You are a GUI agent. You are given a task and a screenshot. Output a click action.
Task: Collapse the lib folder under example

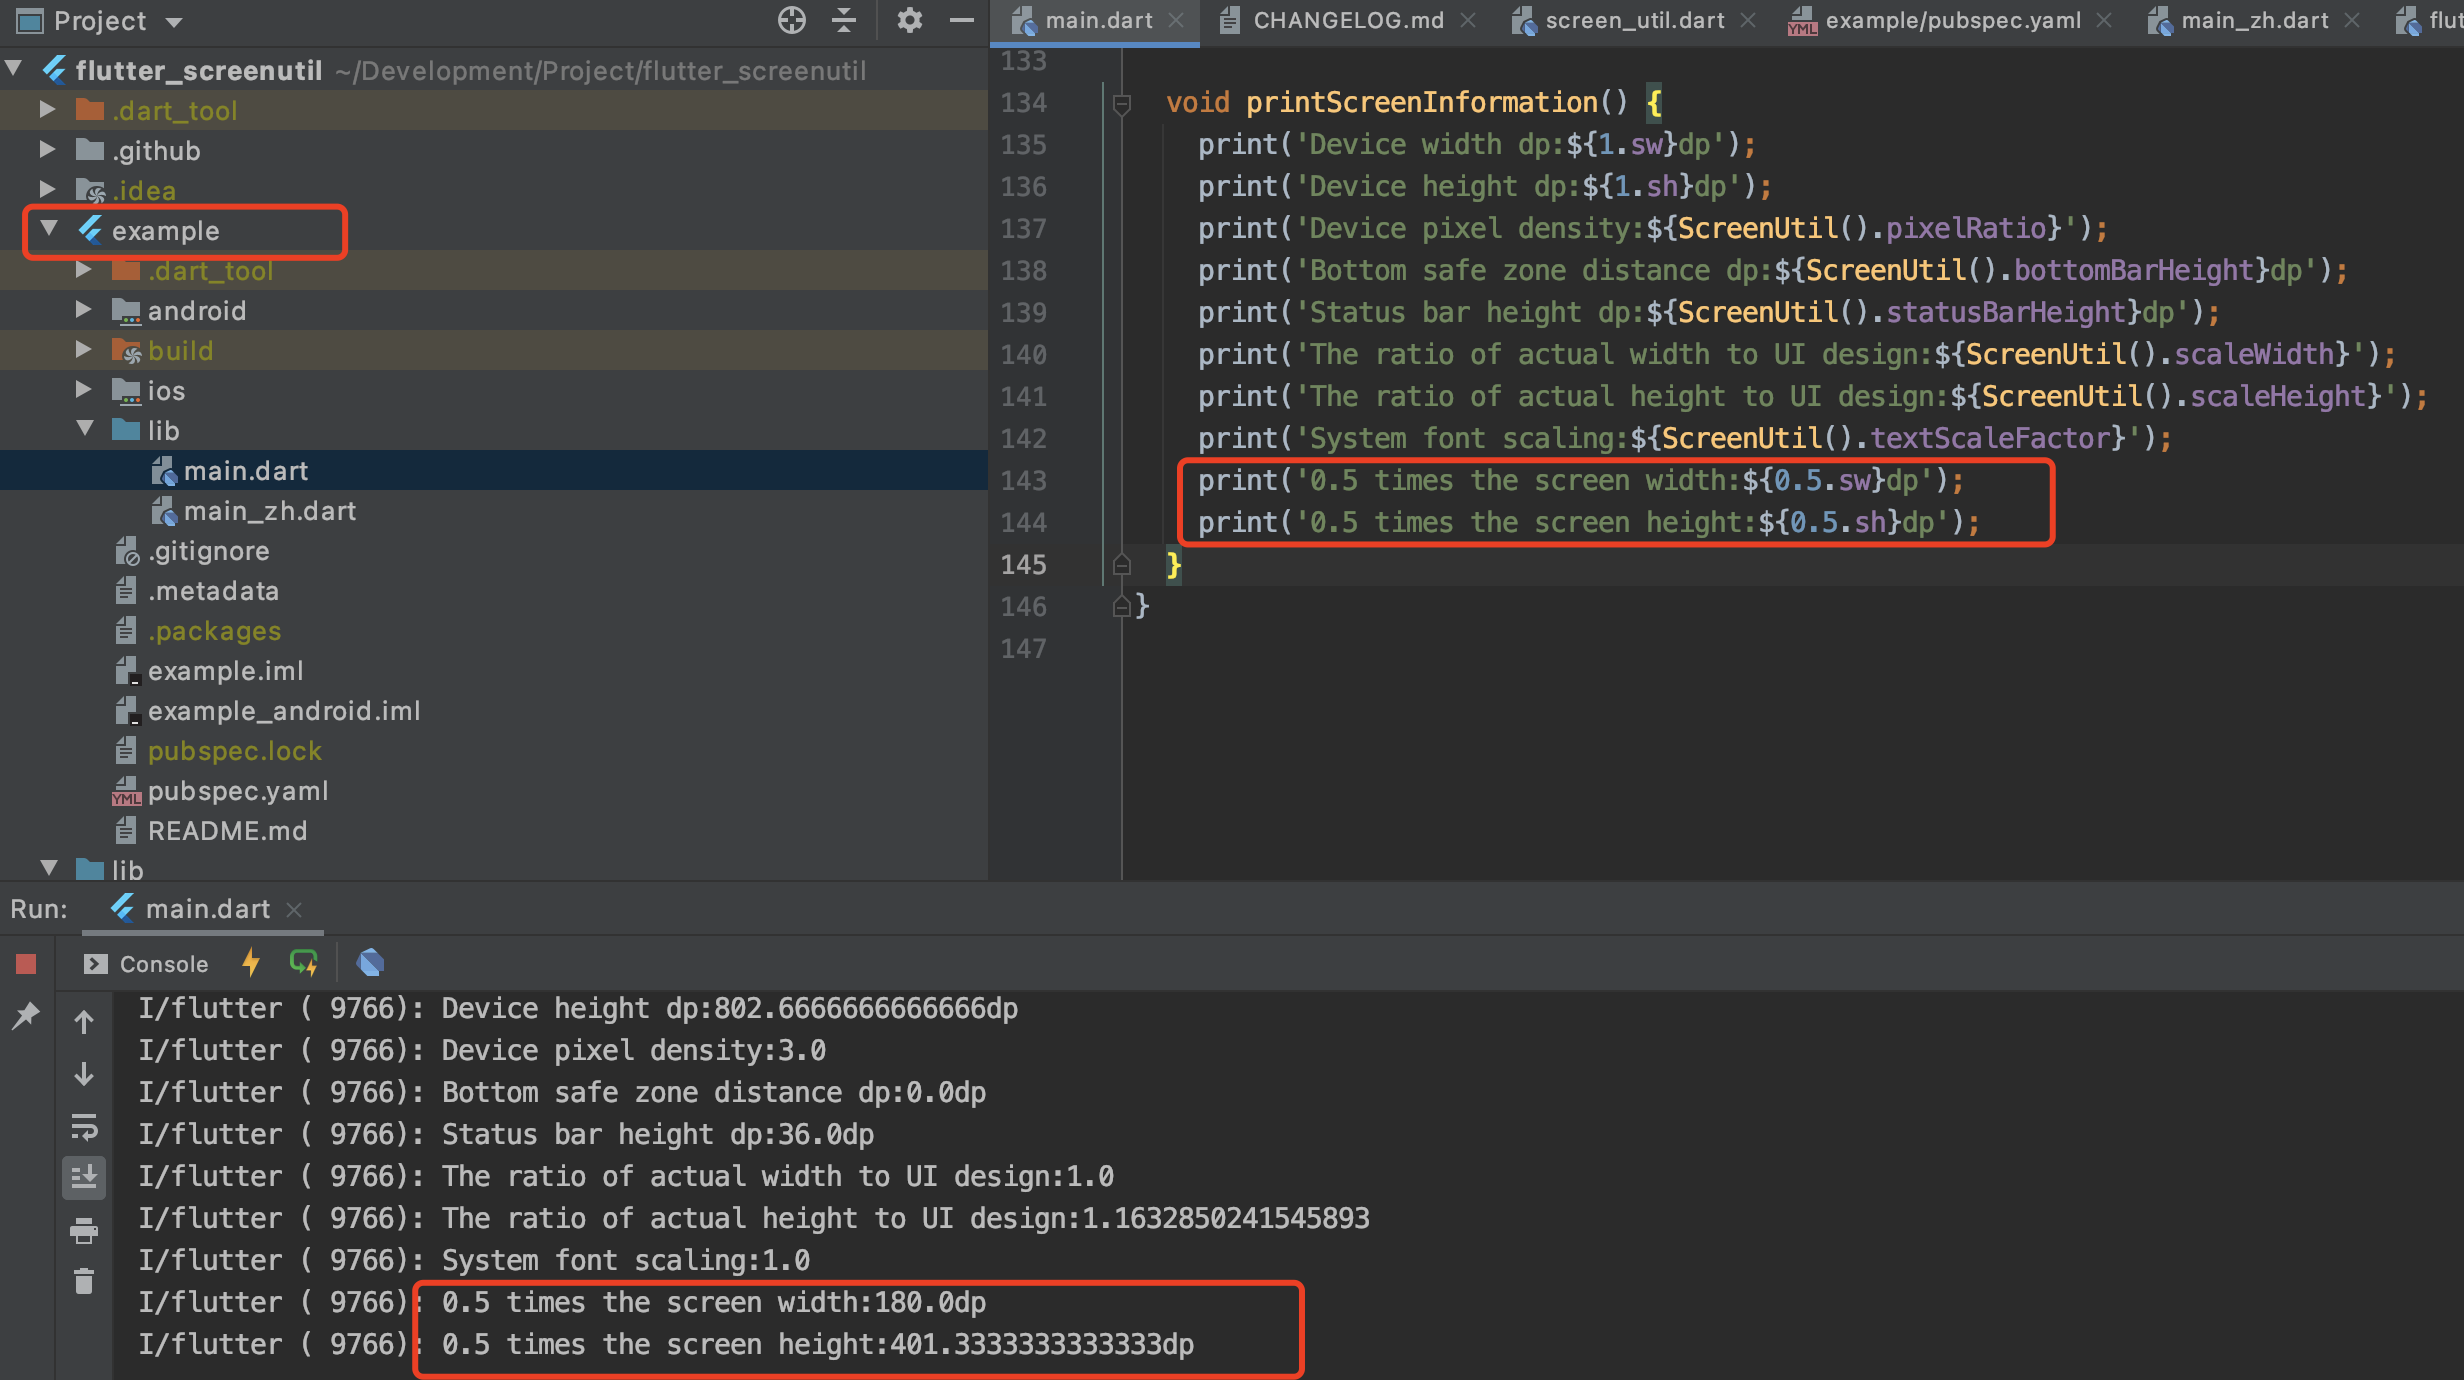(84, 429)
